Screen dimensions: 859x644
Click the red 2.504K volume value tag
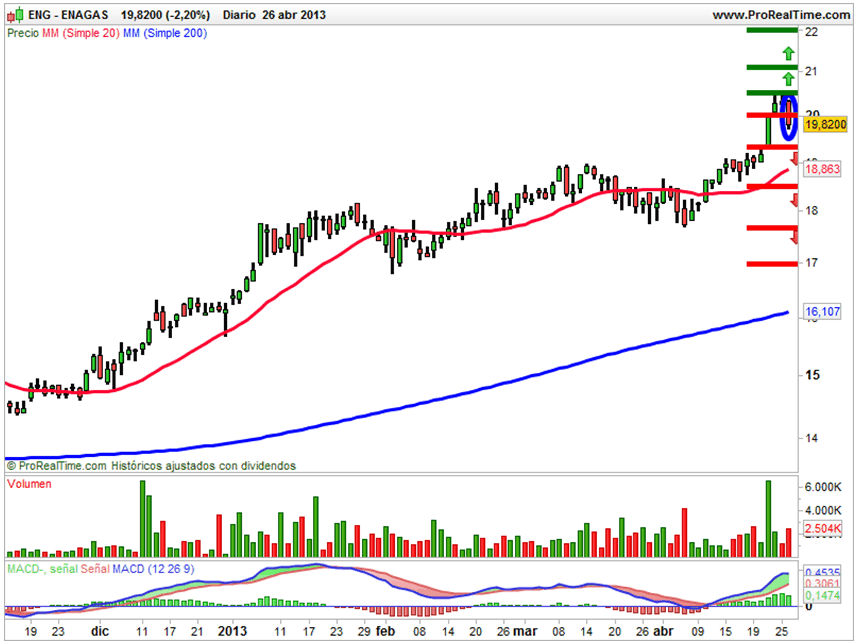(823, 528)
